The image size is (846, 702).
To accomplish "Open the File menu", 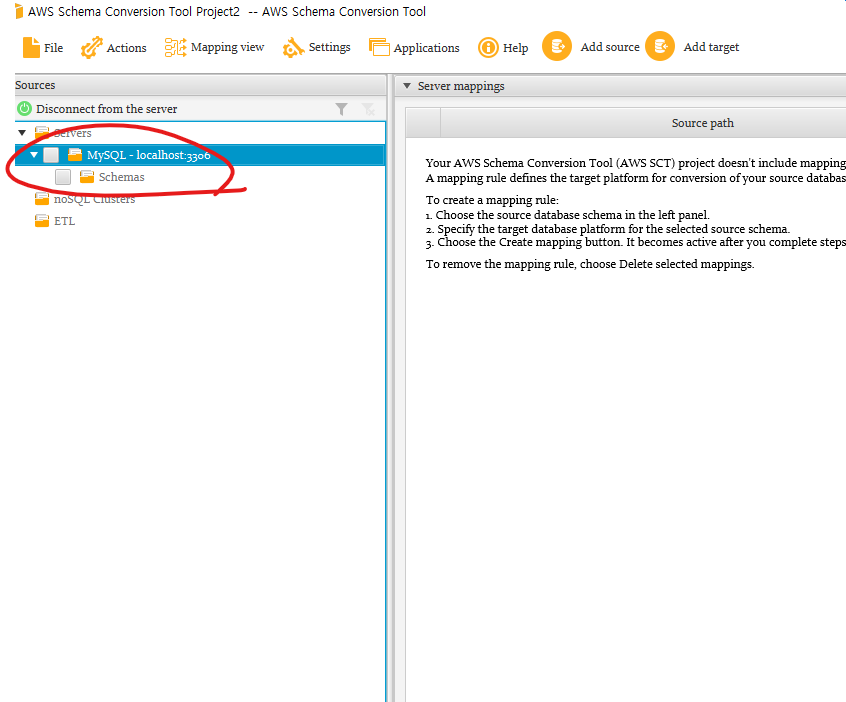I will pyautogui.click(x=43, y=47).
